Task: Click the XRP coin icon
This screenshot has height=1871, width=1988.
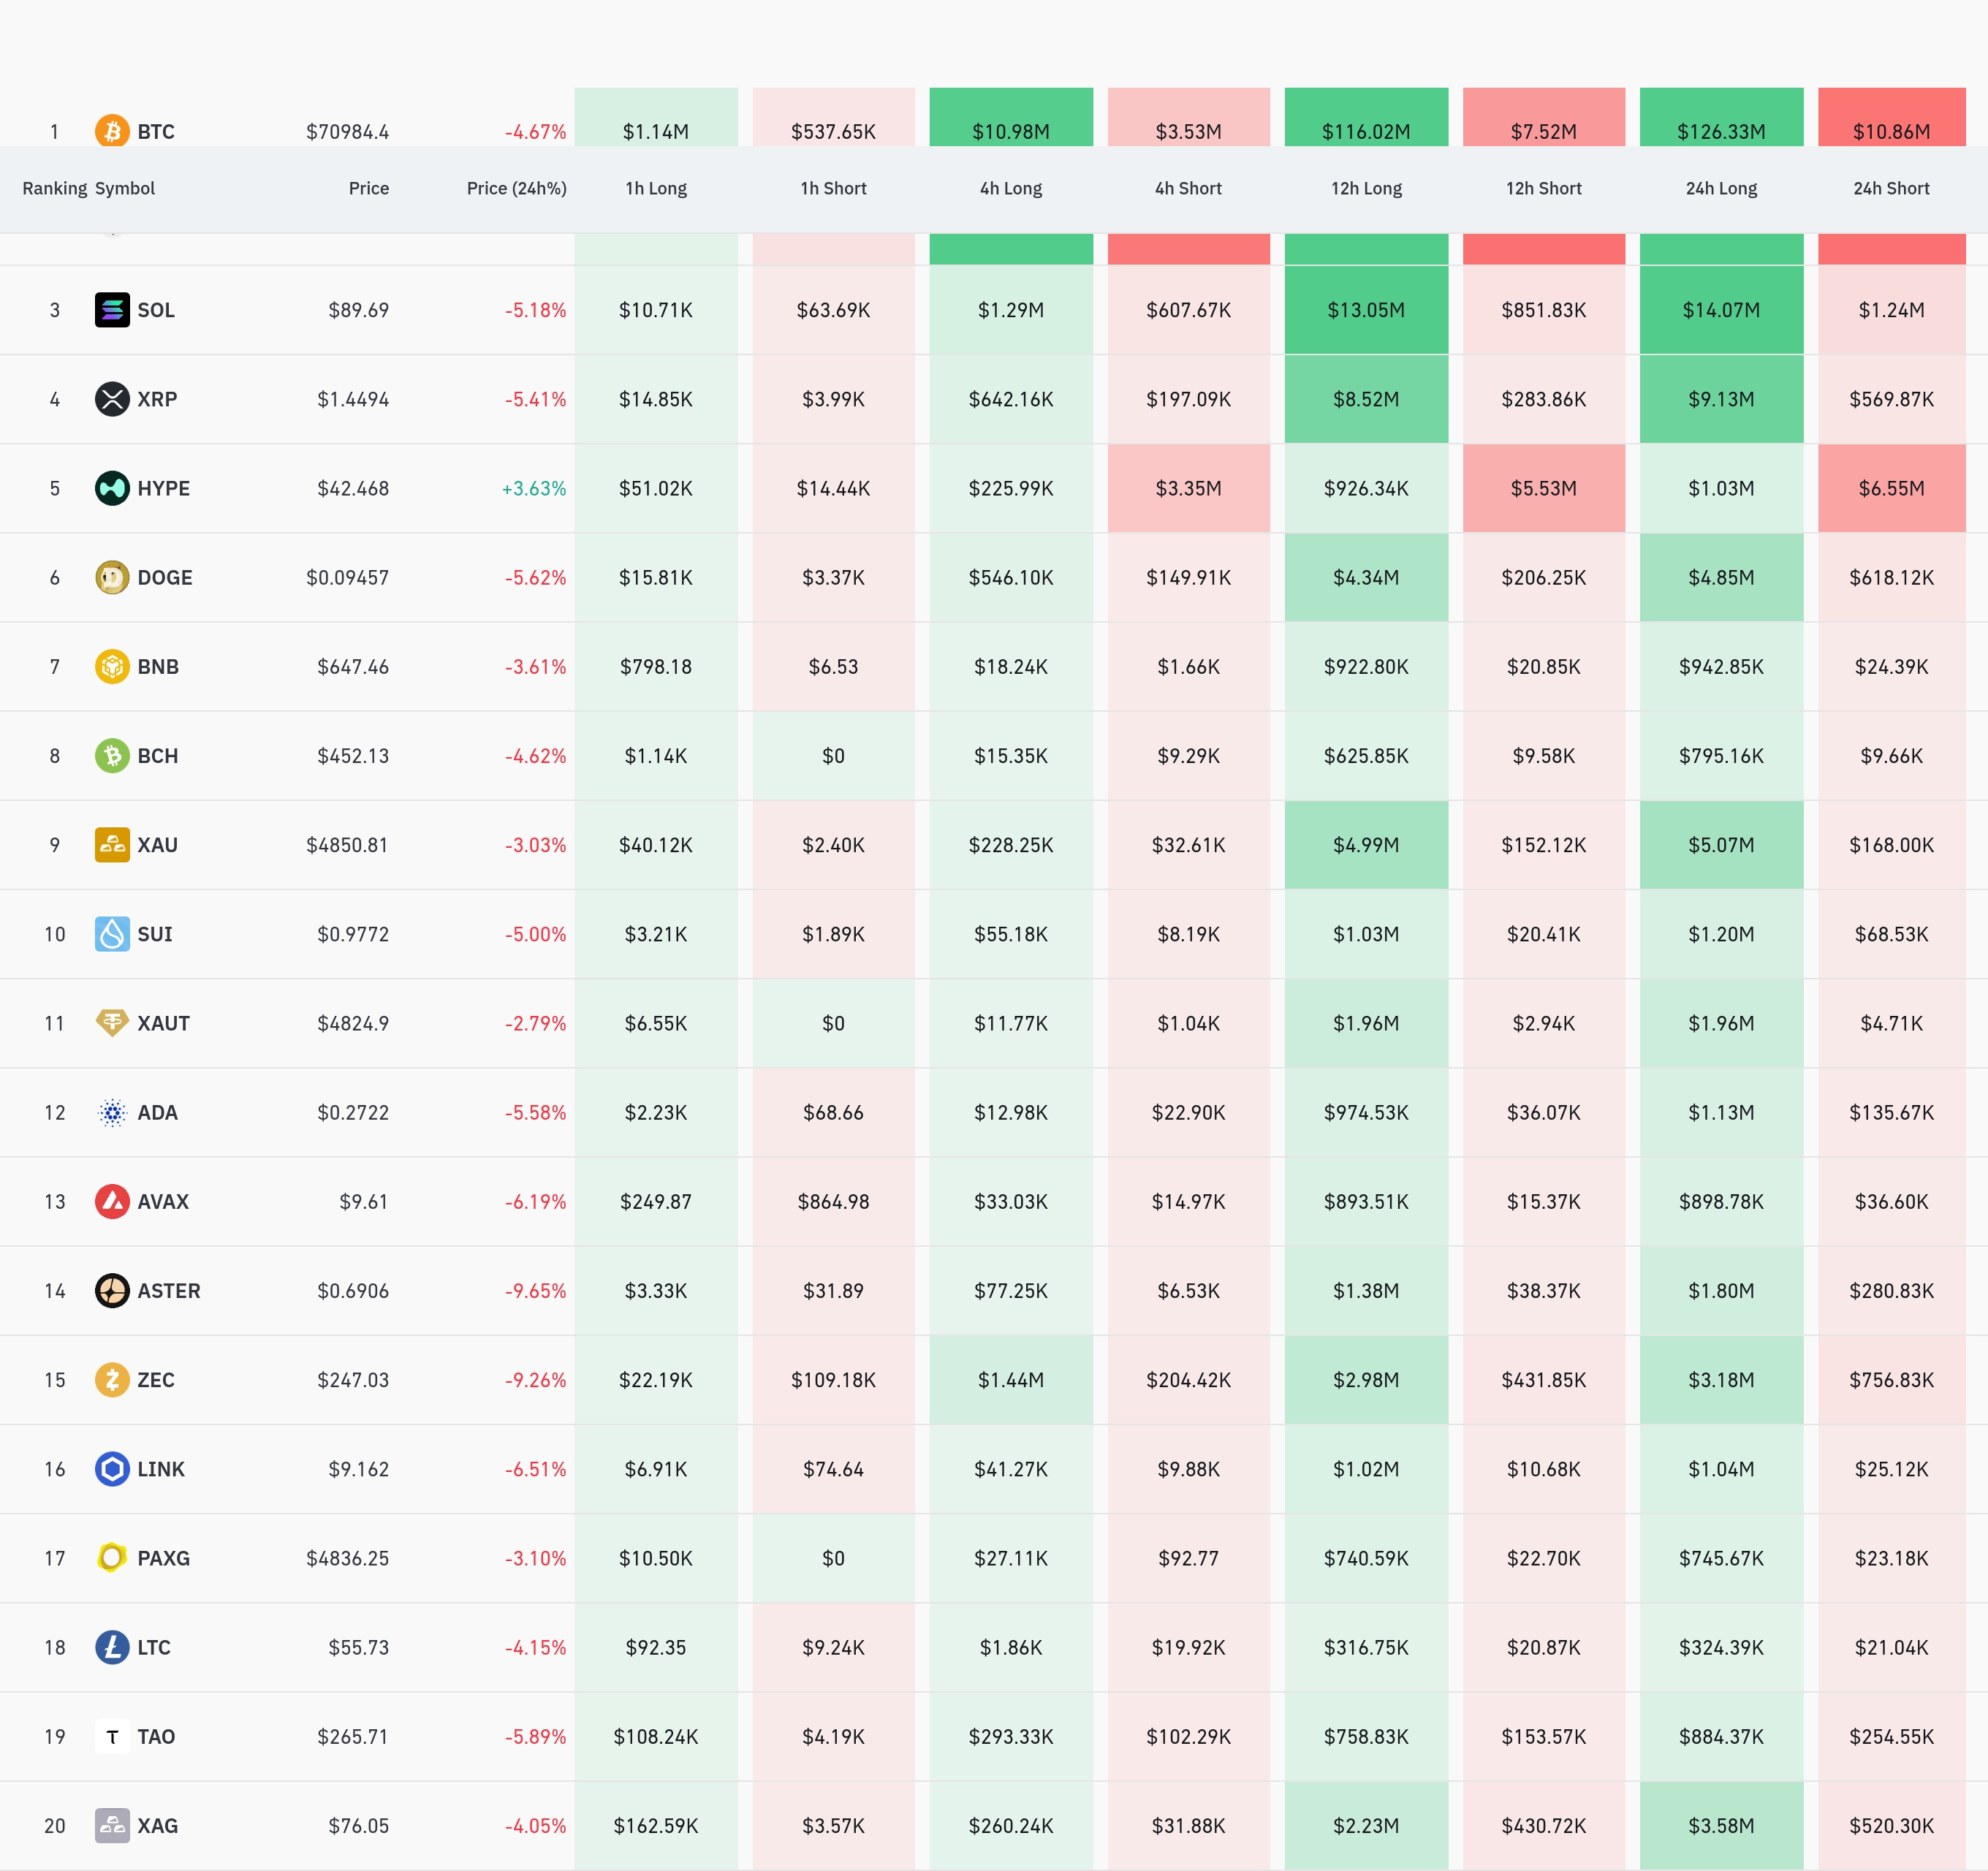Action: 112,399
